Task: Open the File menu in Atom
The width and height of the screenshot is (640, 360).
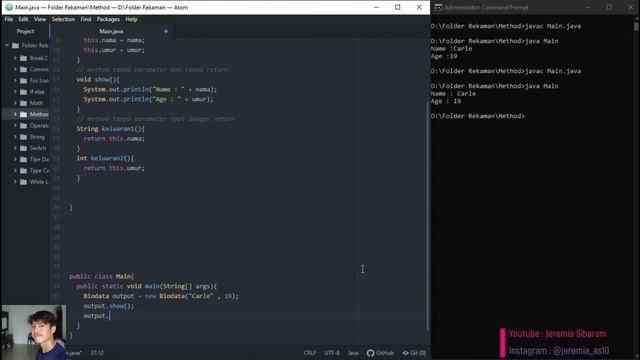Action: [9, 19]
